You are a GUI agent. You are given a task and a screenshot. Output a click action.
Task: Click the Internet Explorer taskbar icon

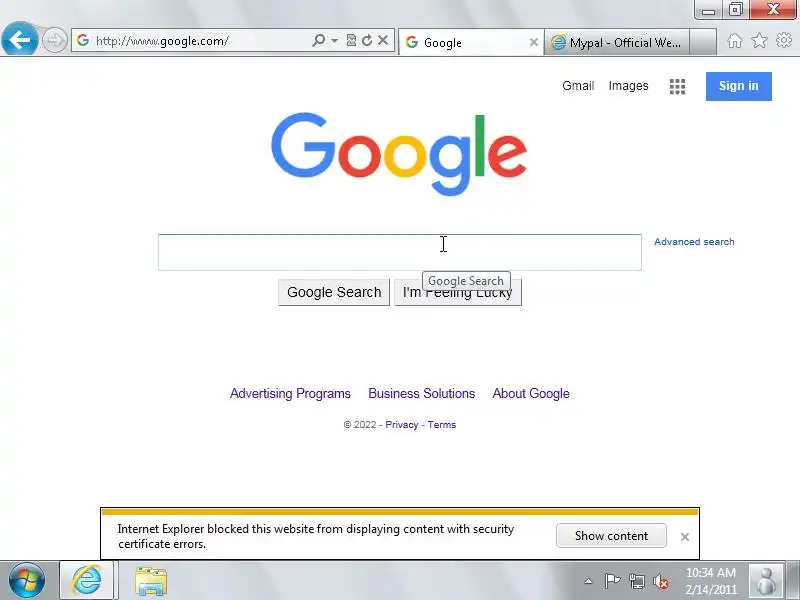pos(87,580)
